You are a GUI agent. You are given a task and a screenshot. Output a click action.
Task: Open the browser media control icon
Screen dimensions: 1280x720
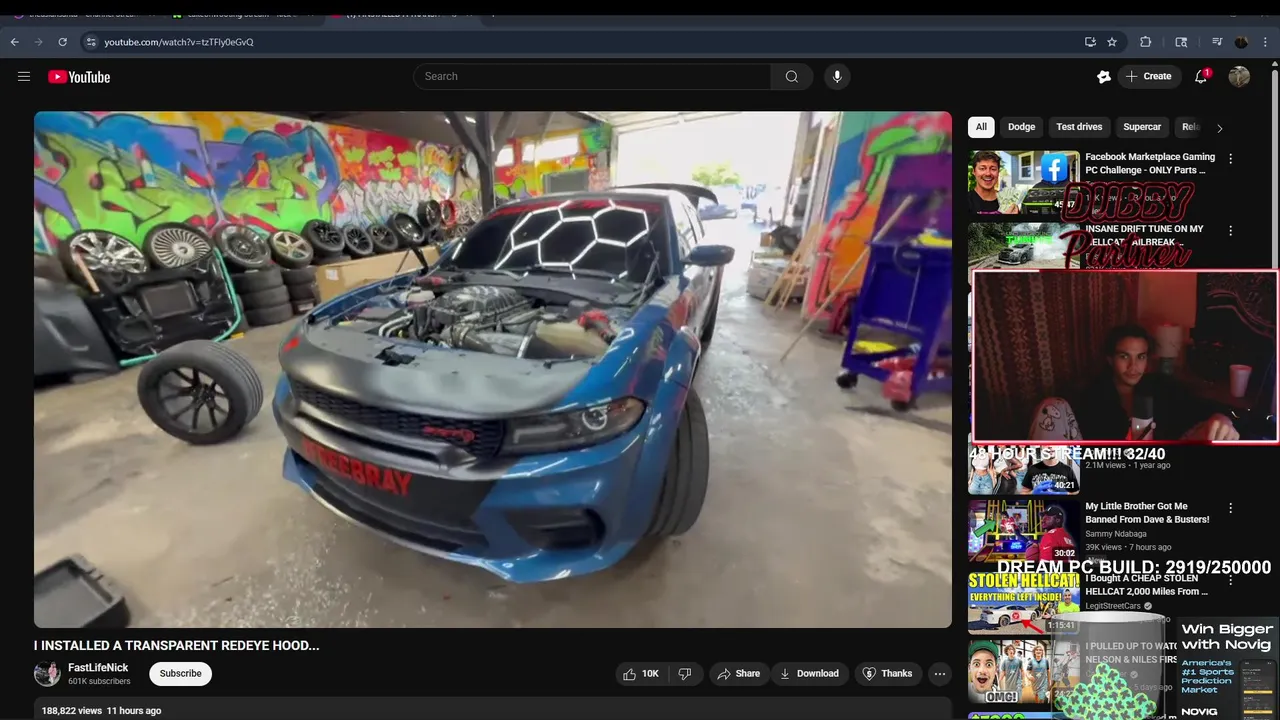1217,42
